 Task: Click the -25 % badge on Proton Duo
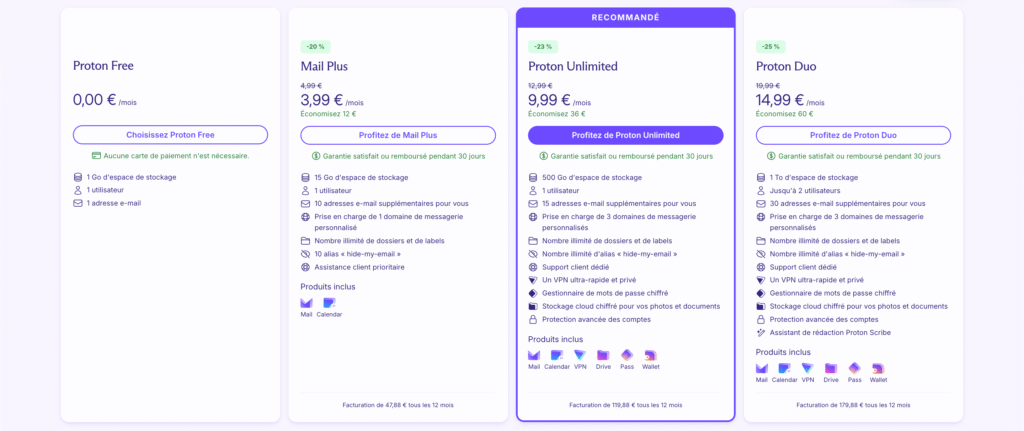771,46
